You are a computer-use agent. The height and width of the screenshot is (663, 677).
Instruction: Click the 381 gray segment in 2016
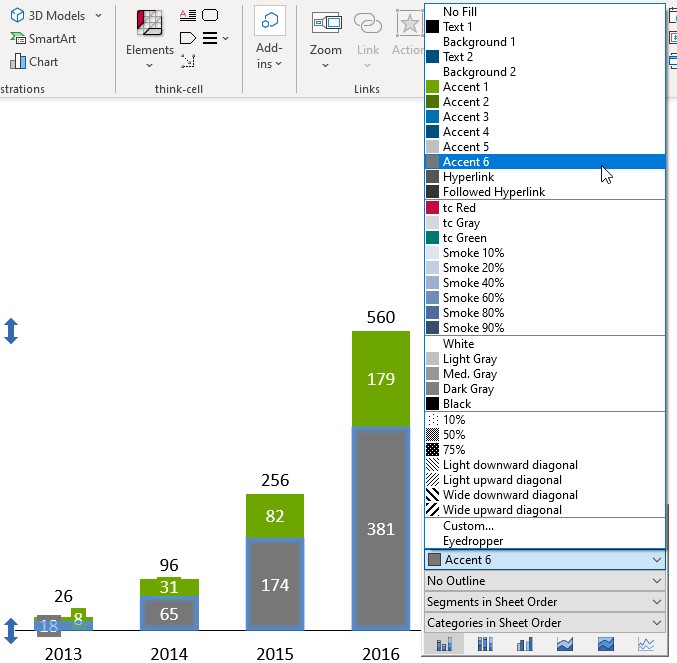(x=380, y=529)
